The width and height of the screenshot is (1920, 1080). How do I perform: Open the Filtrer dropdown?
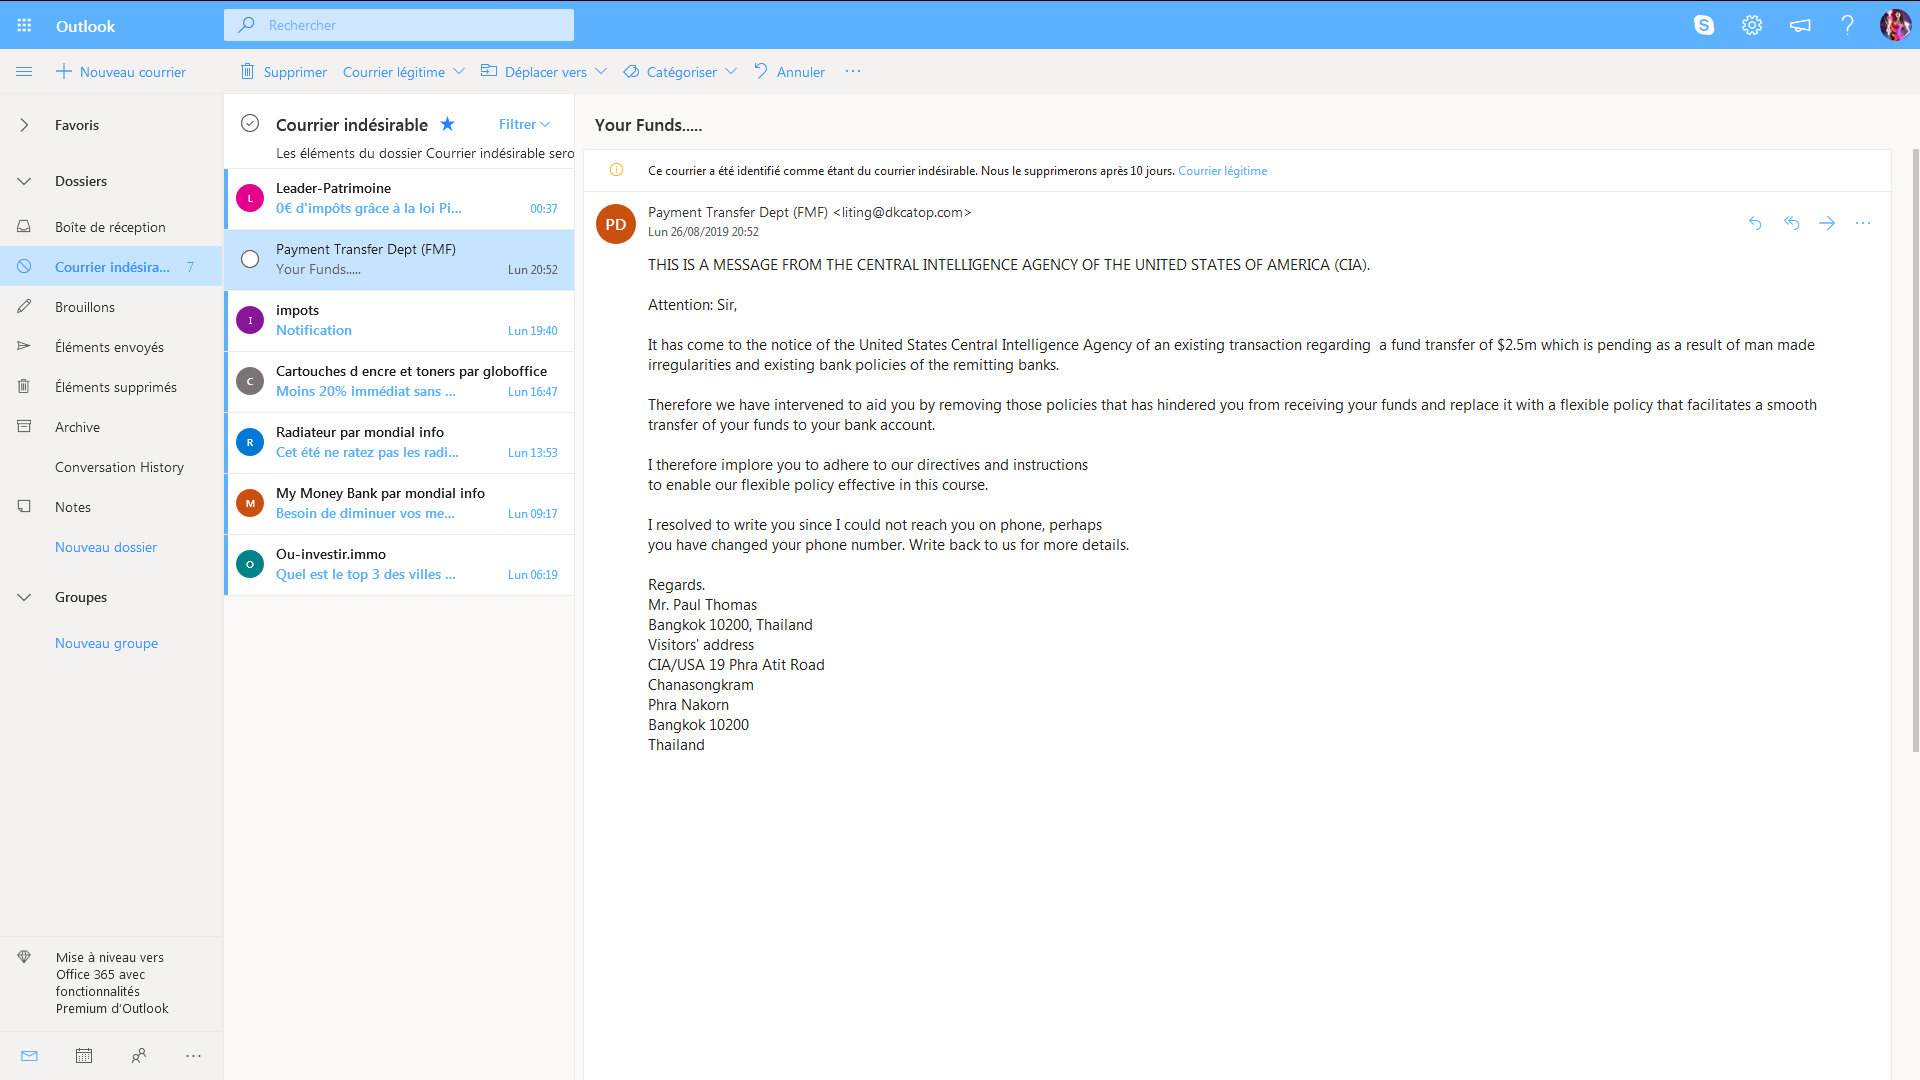coord(522,123)
